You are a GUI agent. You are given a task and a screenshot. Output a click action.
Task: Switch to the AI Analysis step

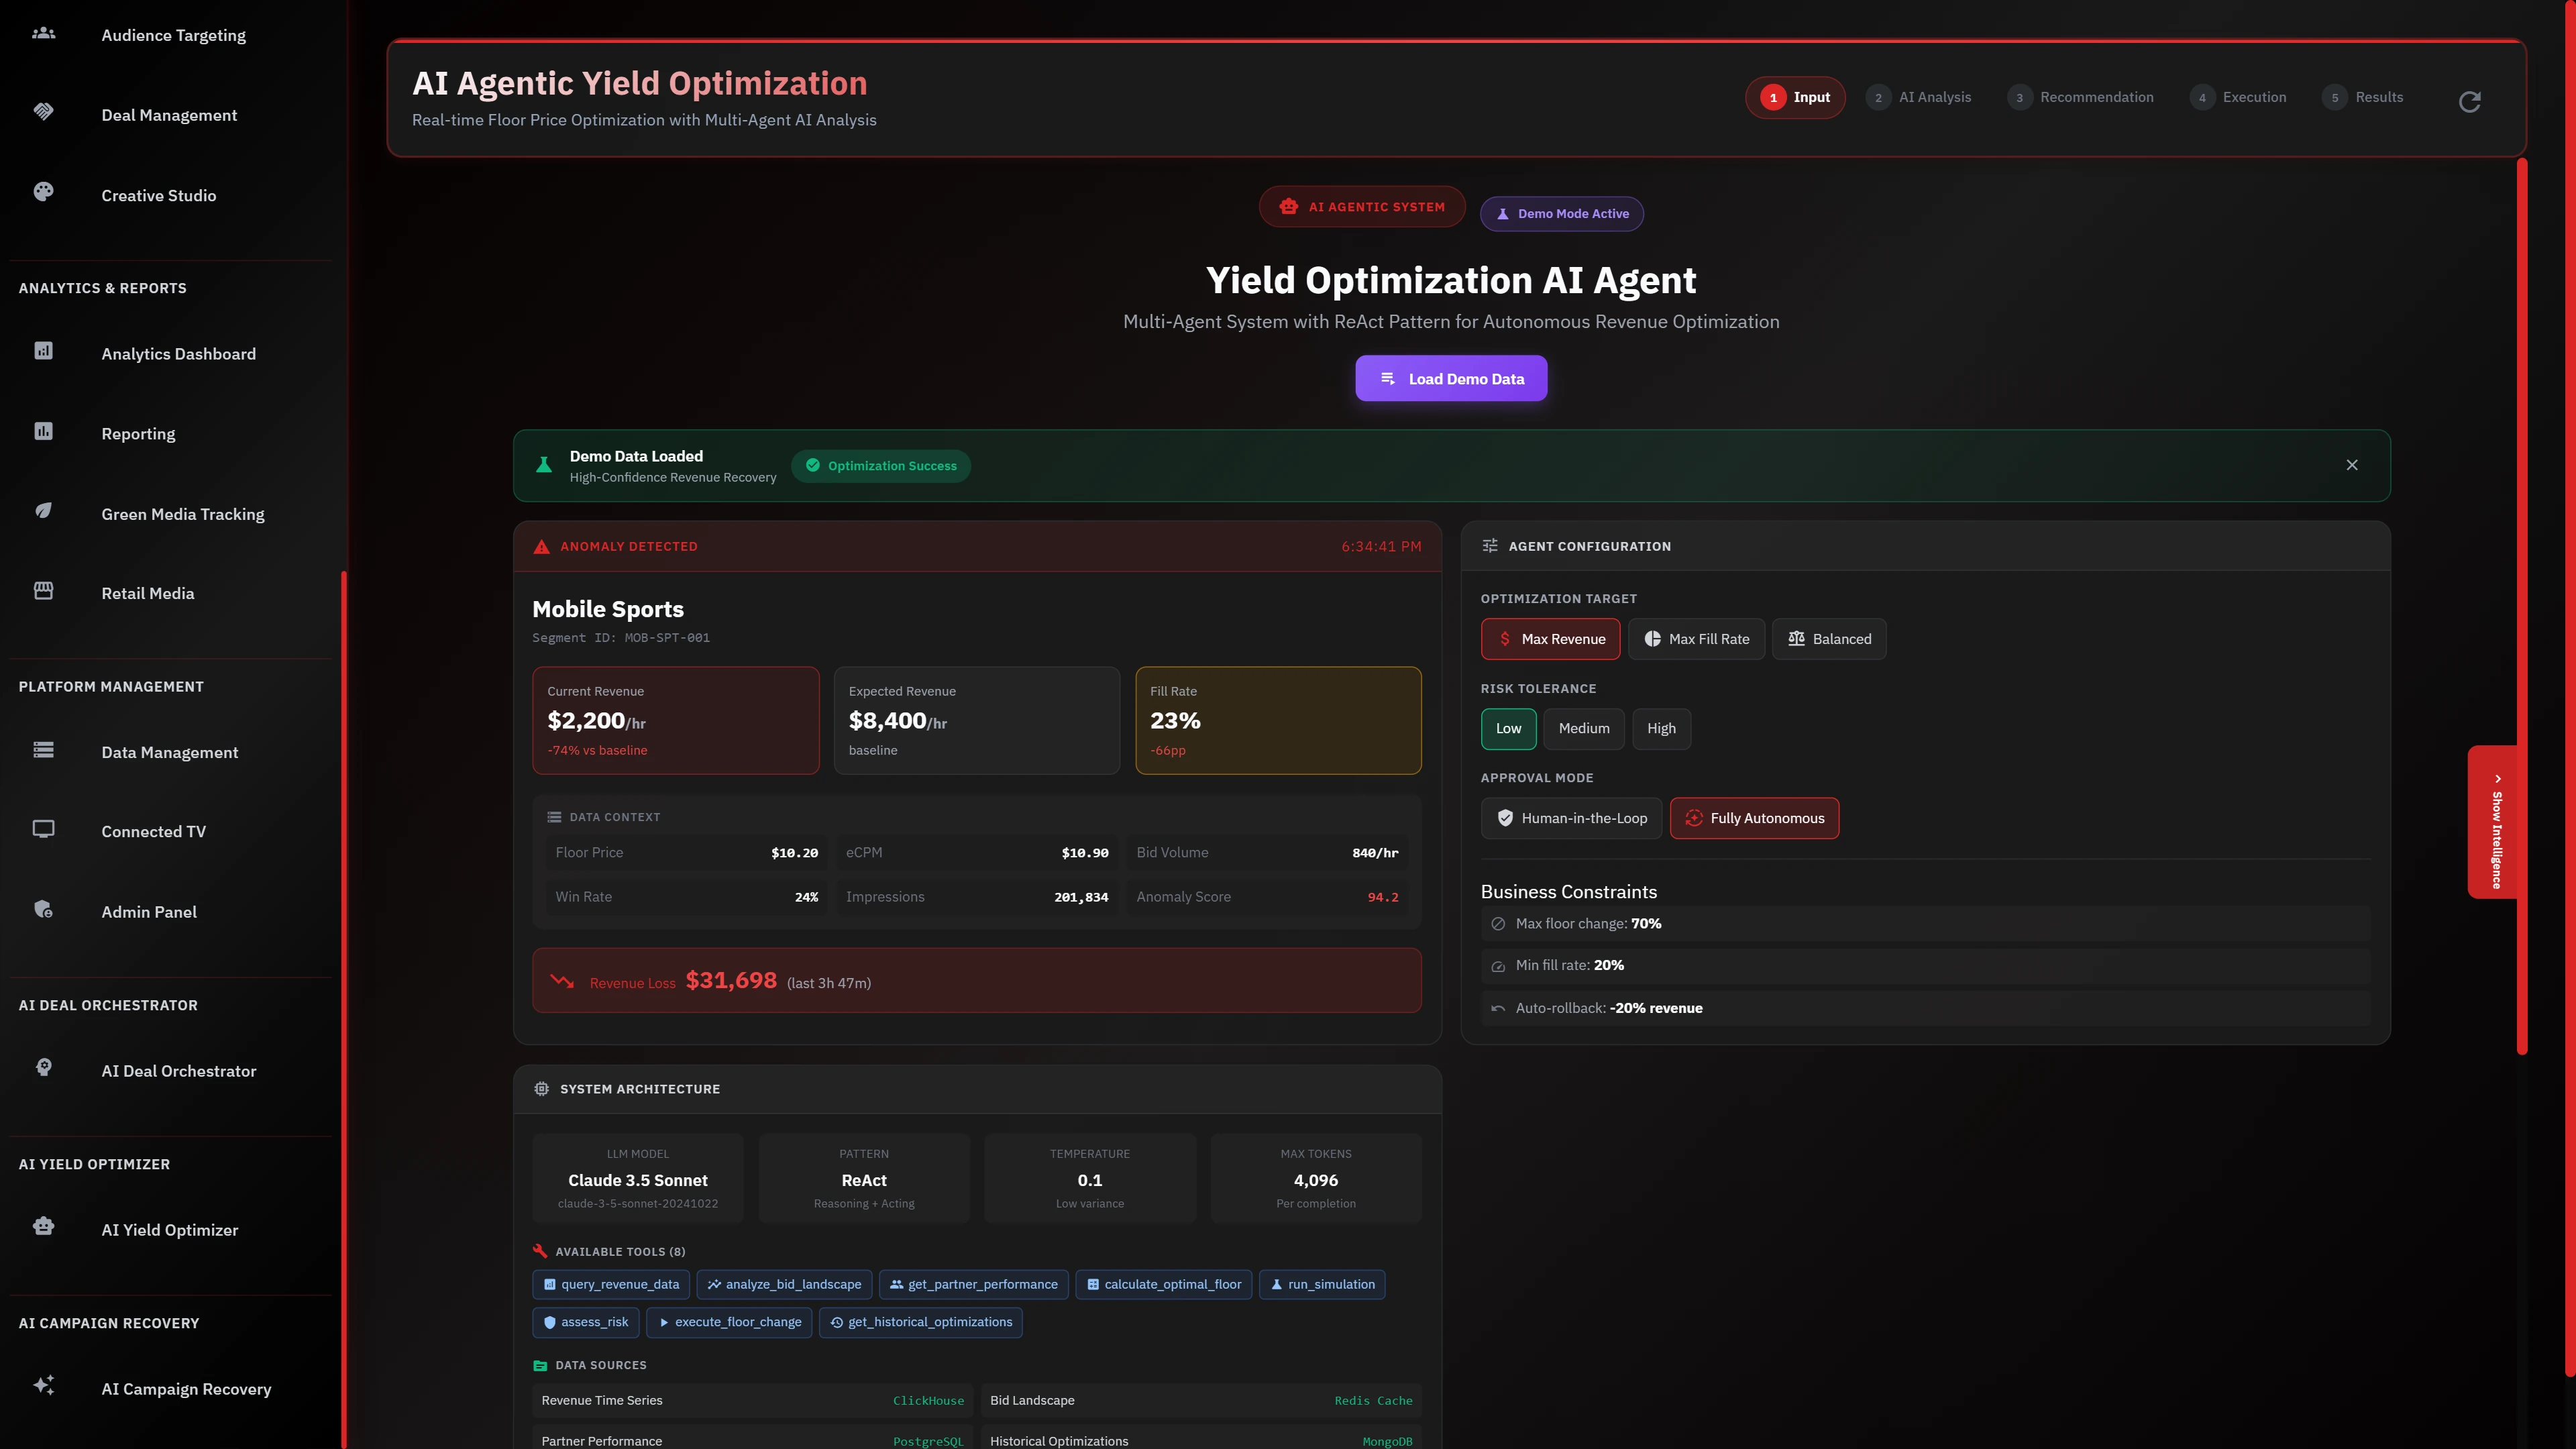tap(1919, 97)
